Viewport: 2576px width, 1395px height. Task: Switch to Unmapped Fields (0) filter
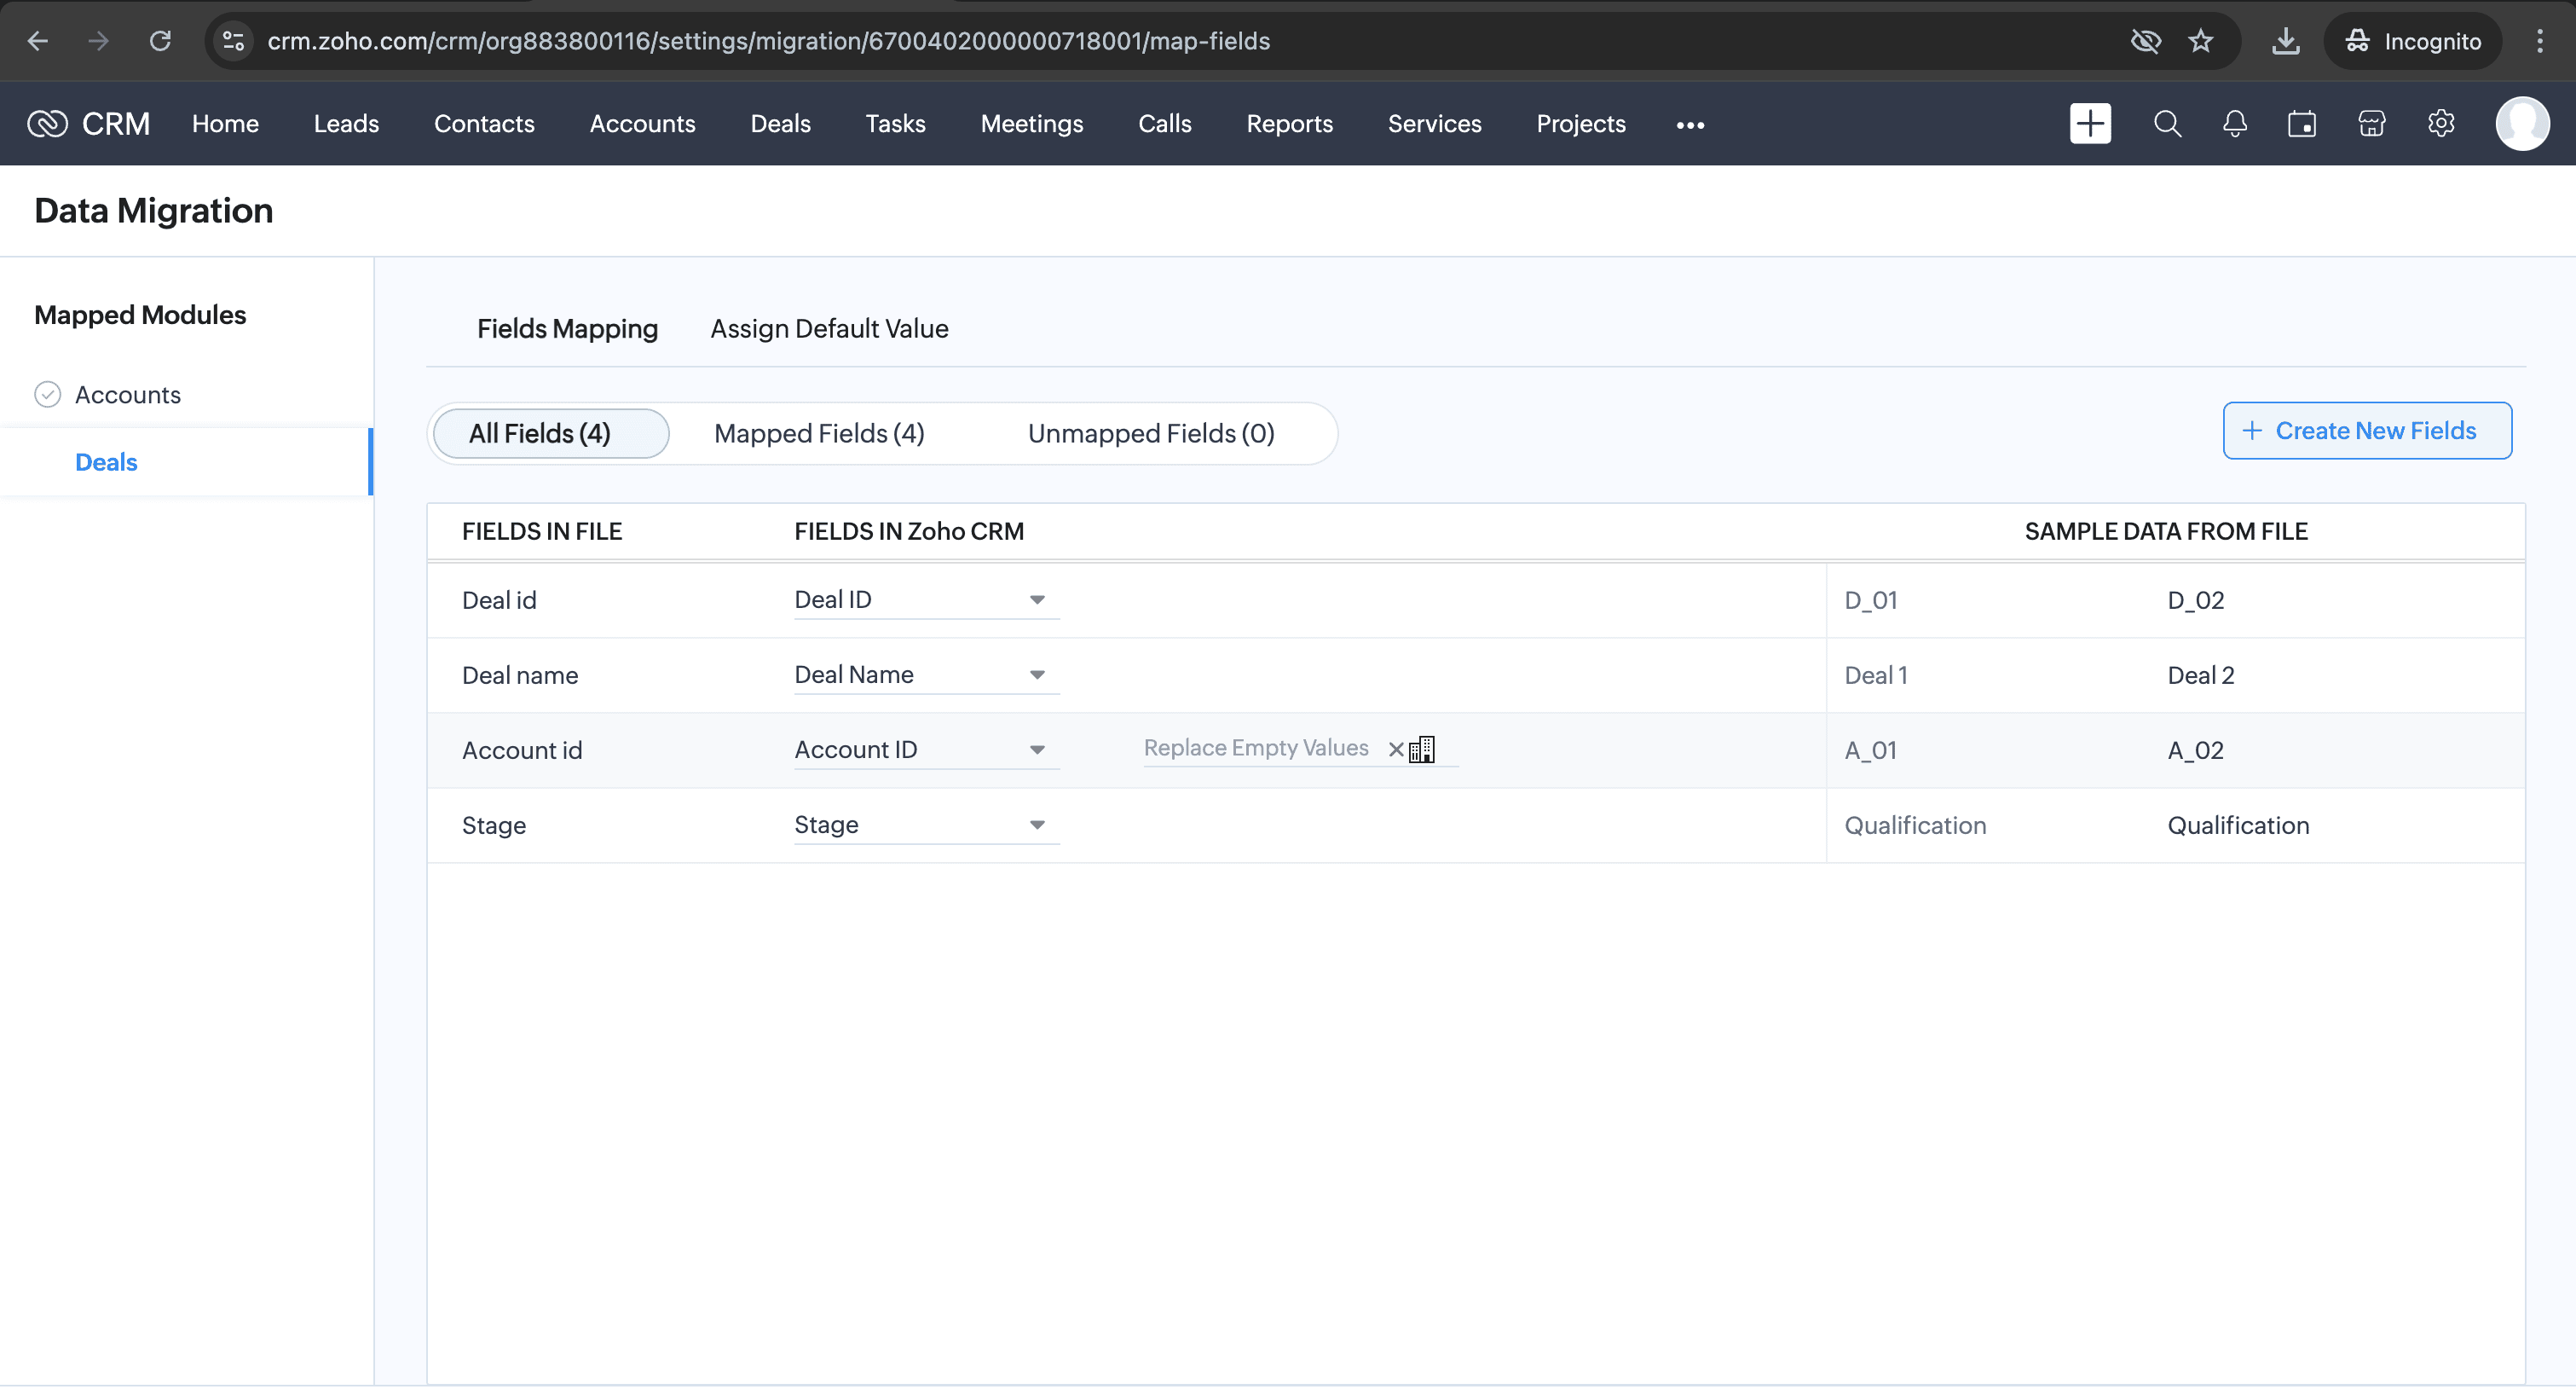point(1150,434)
